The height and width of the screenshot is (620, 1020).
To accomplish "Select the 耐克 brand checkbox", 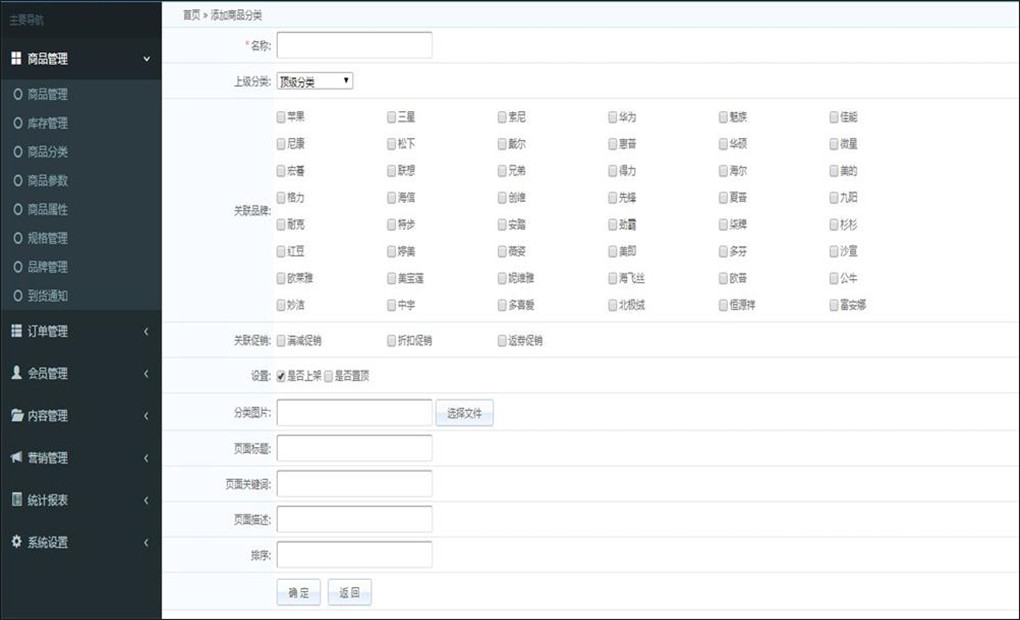I will point(281,224).
